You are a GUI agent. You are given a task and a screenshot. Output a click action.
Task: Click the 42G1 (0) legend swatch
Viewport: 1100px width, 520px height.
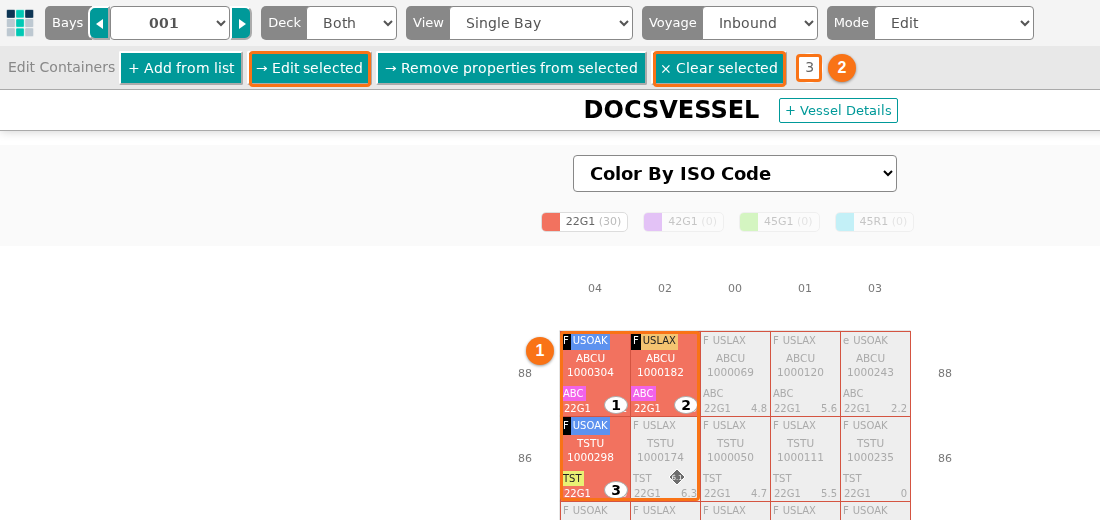click(653, 222)
